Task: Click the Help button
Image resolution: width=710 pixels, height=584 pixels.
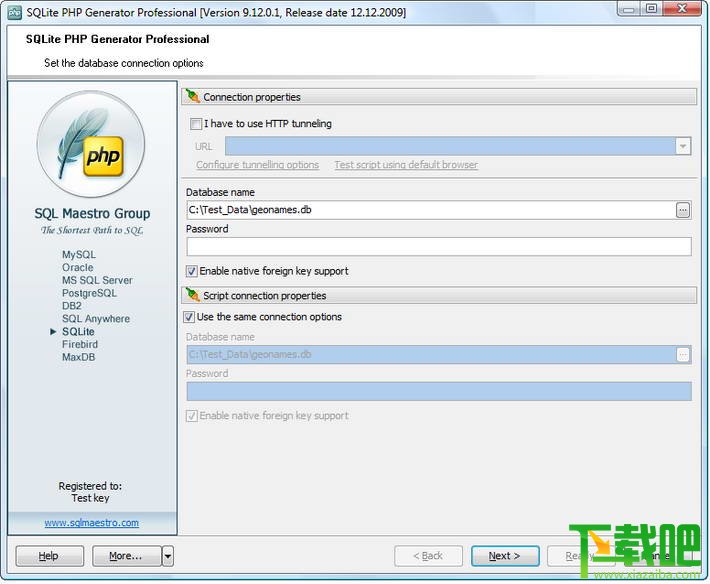Action: [x=49, y=556]
